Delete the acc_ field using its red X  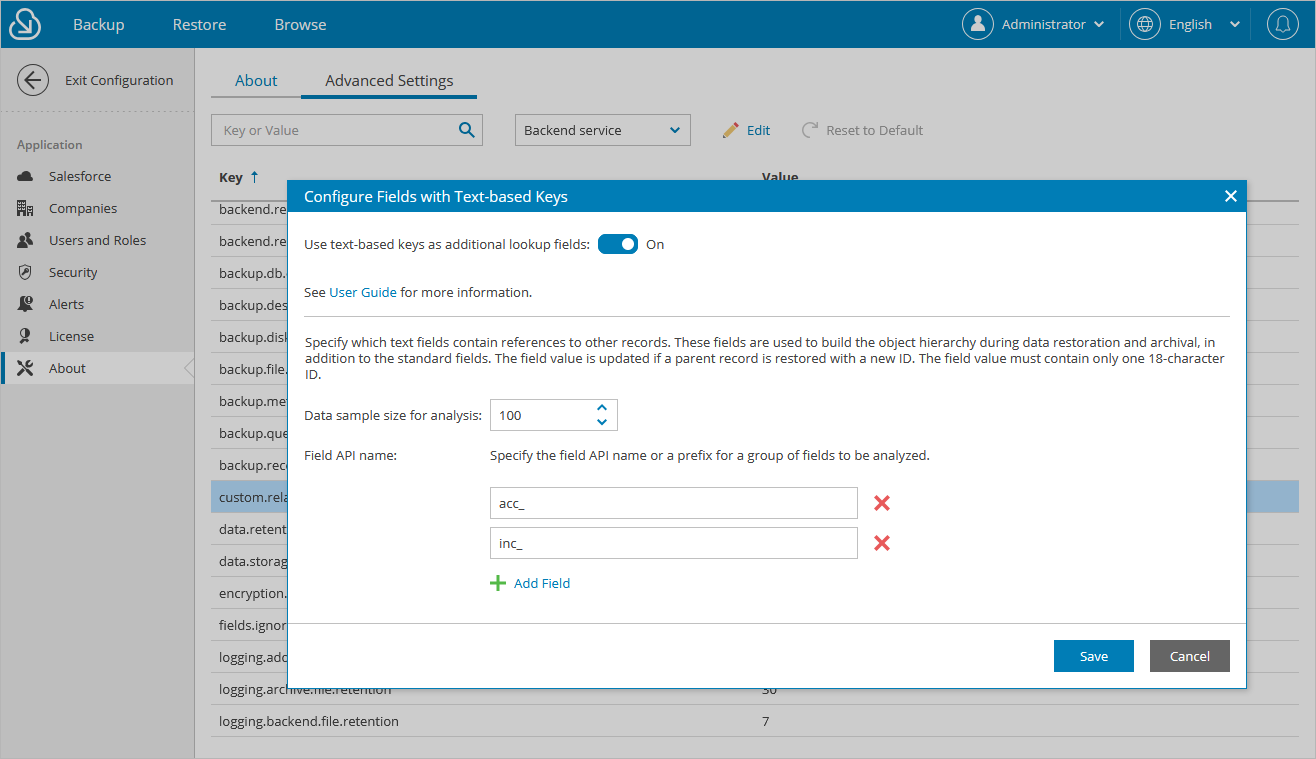(x=881, y=503)
